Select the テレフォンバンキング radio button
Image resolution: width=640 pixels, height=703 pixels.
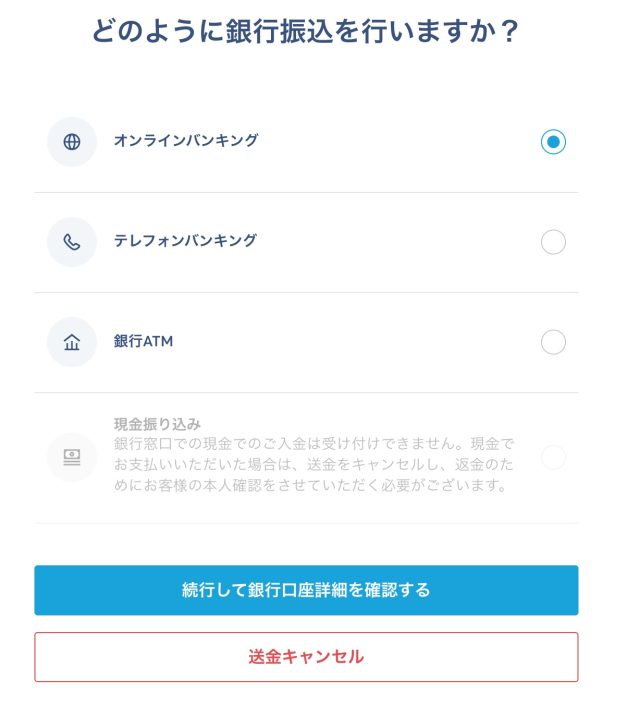[x=553, y=242]
